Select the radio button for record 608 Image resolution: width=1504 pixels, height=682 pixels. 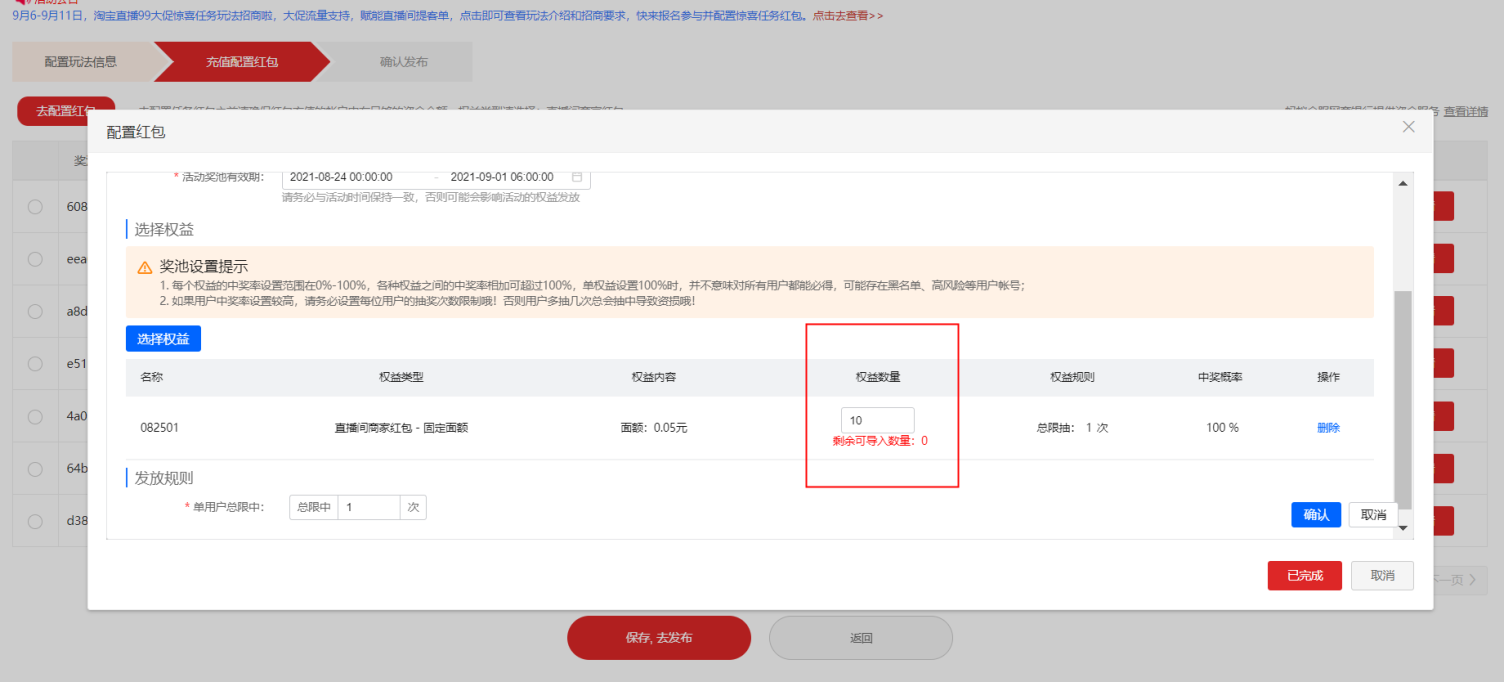[x=36, y=206]
